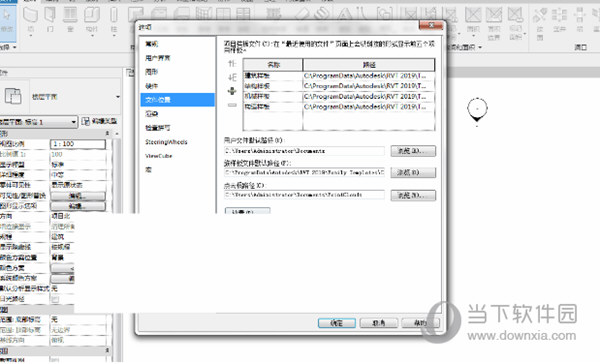Image resolution: width=600 pixels, height=364 pixels.
Task: Open the Check Spelling (检查拼写) options page
Action: tap(158, 128)
